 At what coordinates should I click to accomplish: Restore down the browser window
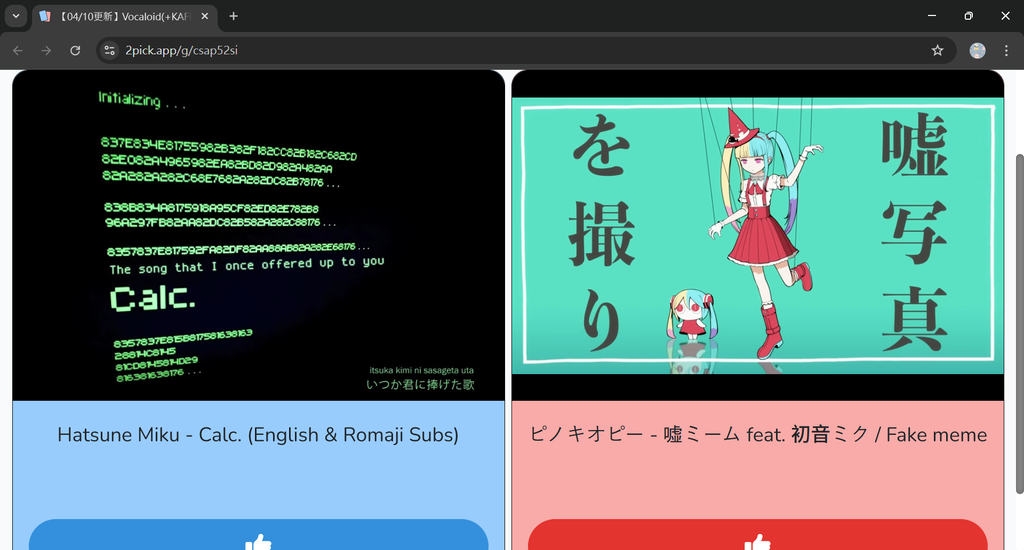click(x=968, y=16)
